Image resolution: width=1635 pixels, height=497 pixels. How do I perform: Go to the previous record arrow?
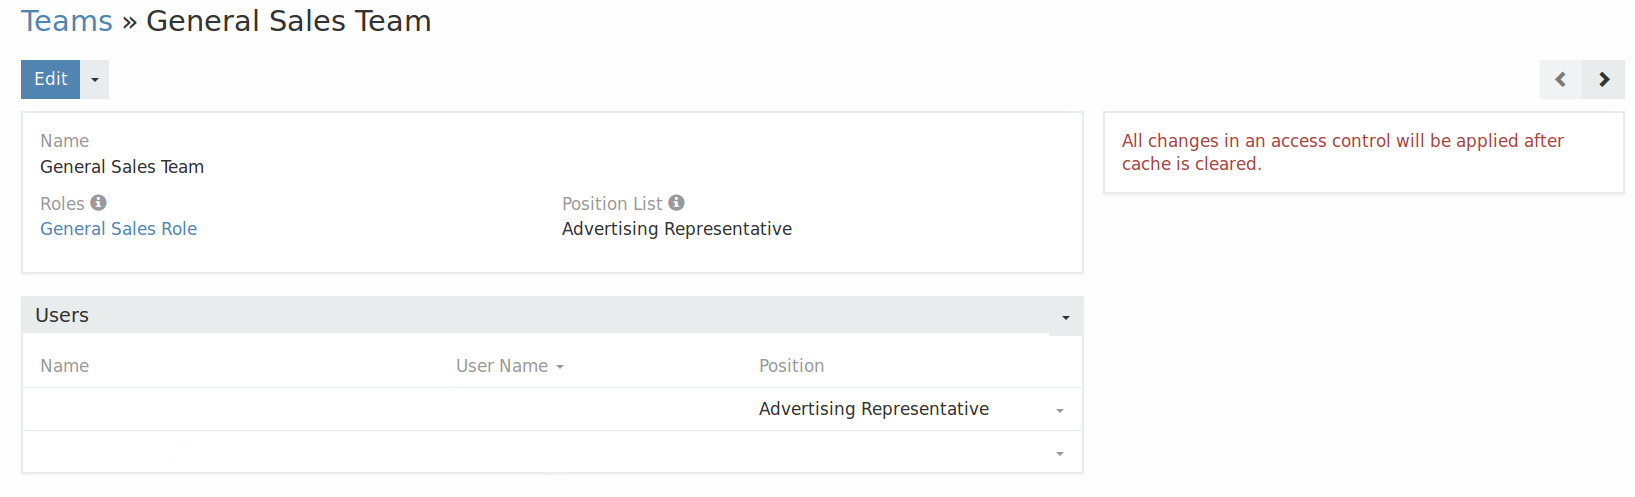point(1560,79)
